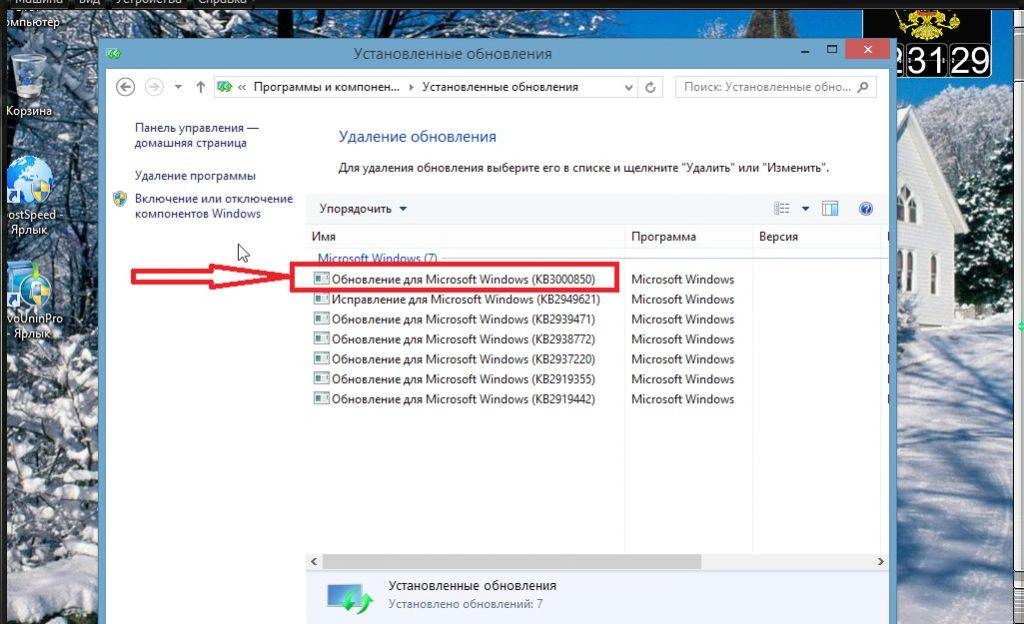Click icon of update KB3000850

pyautogui.click(x=321, y=279)
